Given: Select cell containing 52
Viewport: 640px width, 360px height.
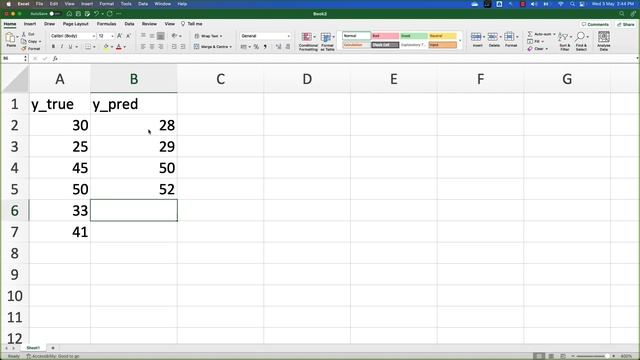Looking at the screenshot, I should click(134, 189).
